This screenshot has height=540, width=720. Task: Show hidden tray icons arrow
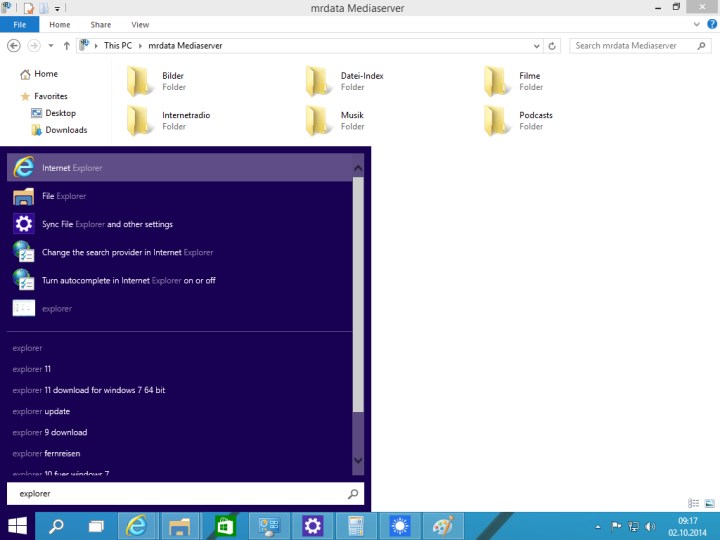tap(598, 527)
